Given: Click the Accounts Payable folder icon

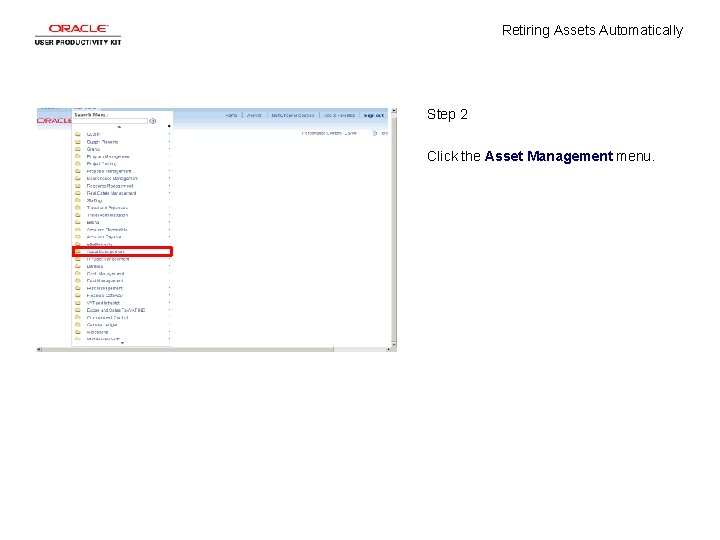Looking at the screenshot, I should pos(78,237).
